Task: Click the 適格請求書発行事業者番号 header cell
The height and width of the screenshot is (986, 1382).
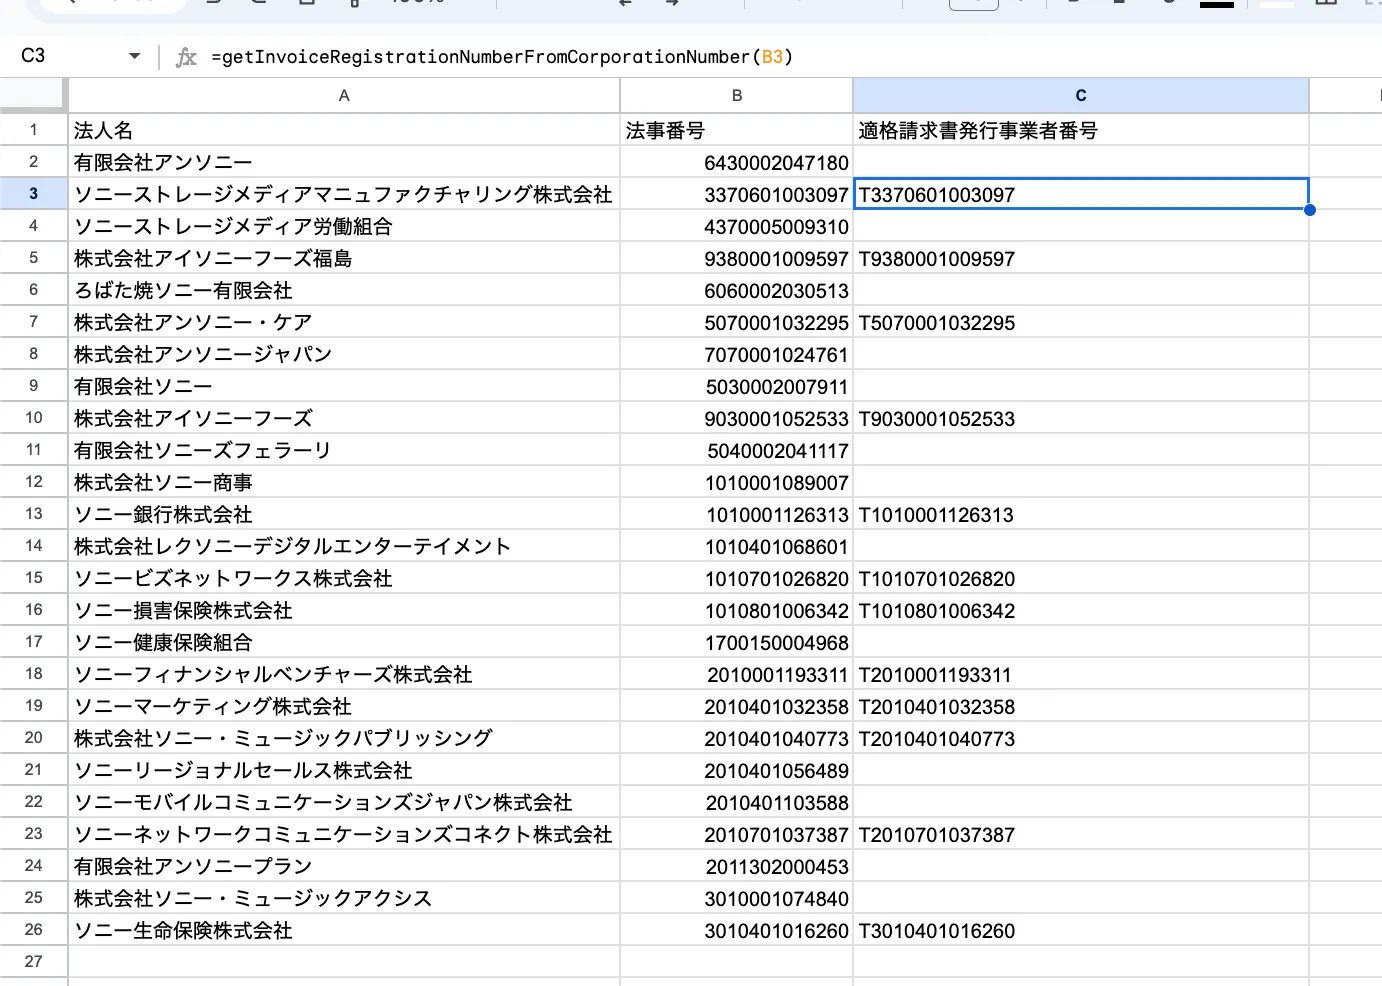Action: tap(1080, 131)
